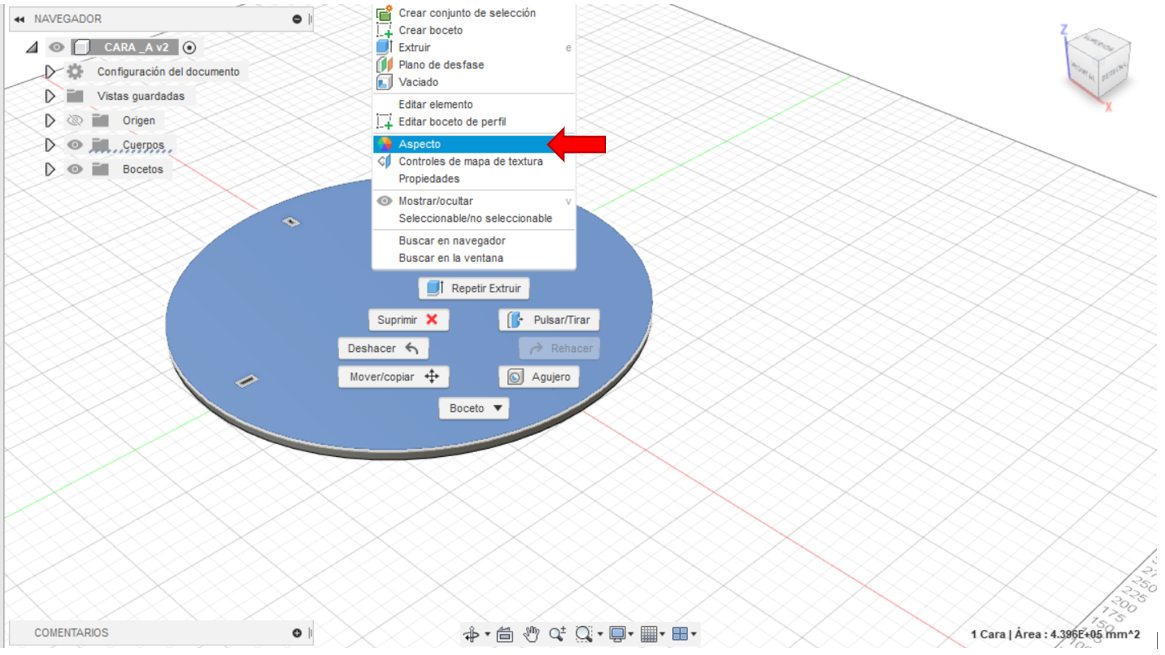Click the minus icon on NAVEGADOR header

(297, 19)
